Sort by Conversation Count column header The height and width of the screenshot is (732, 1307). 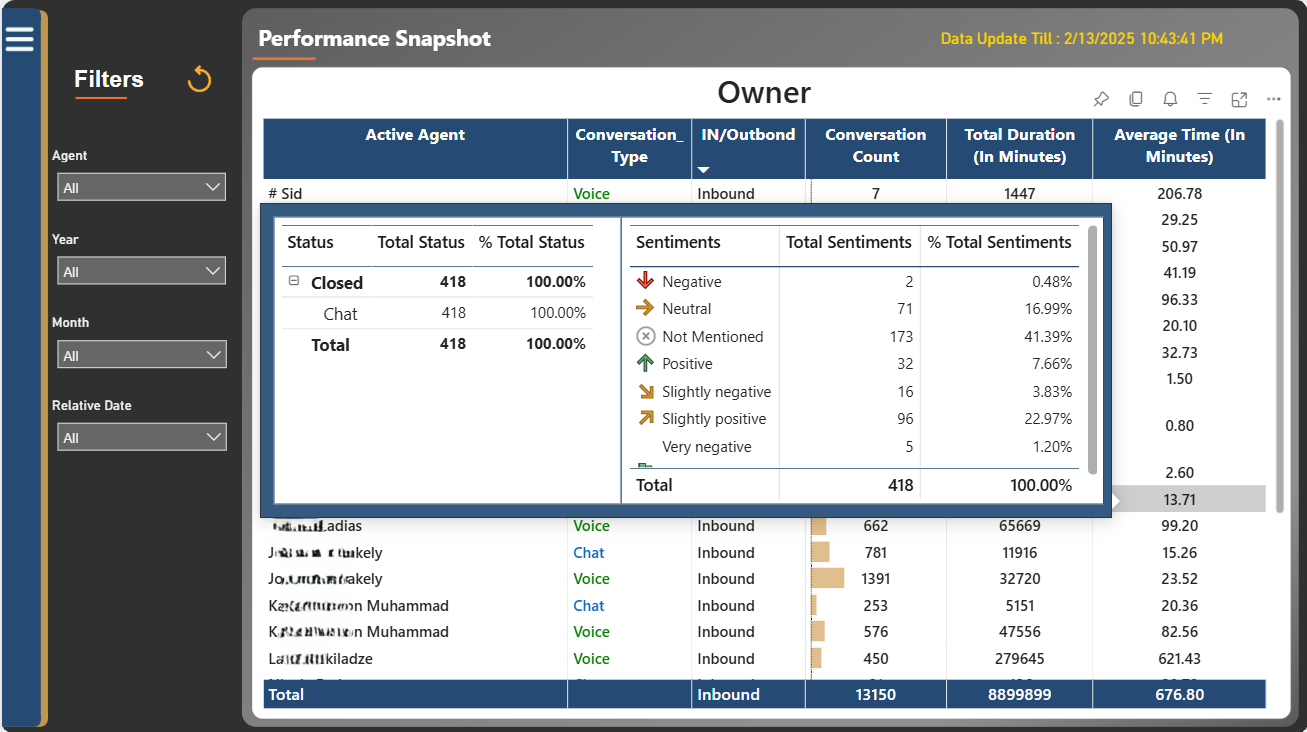coord(875,146)
